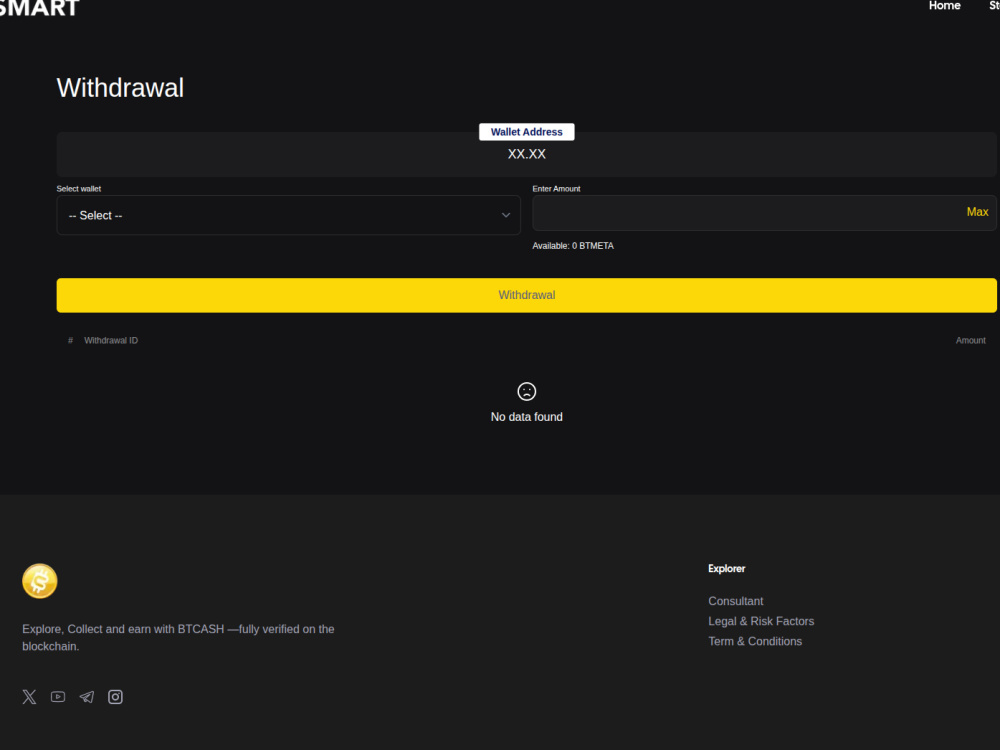Click the Select wallet label

coord(78,189)
